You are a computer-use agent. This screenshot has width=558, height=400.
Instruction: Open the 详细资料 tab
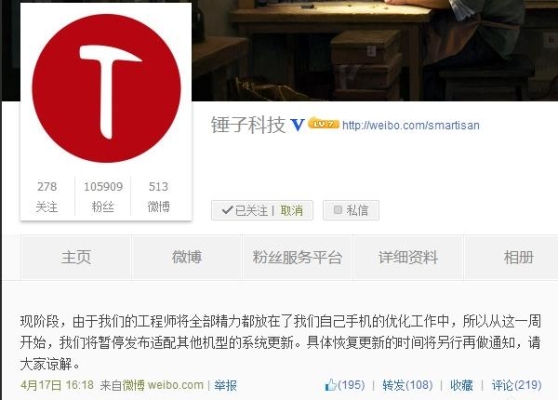pyautogui.click(x=408, y=257)
